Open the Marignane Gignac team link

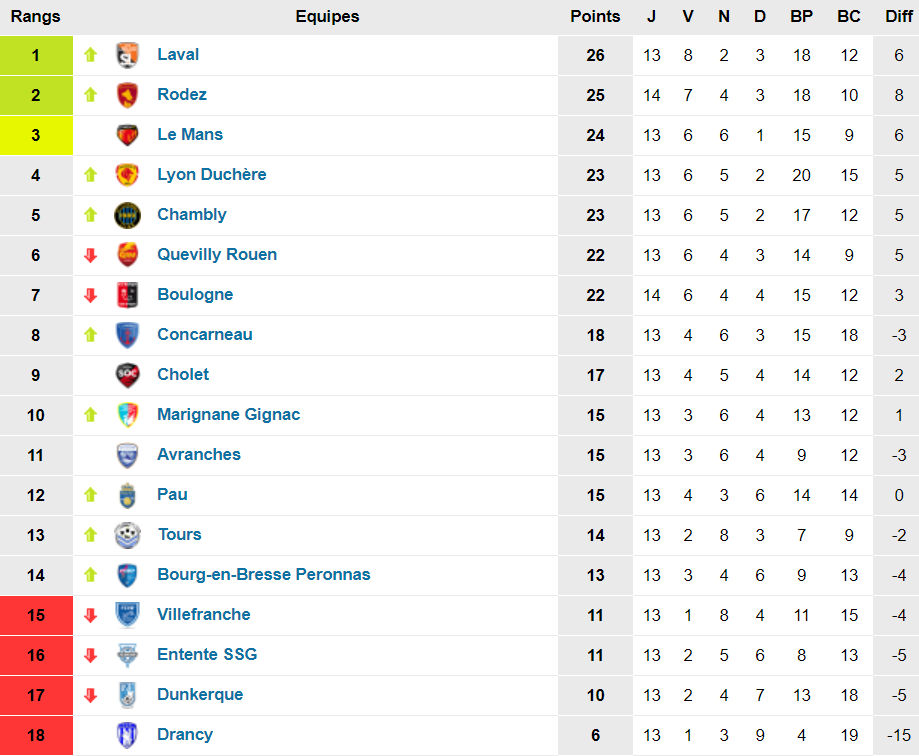tap(228, 414)
